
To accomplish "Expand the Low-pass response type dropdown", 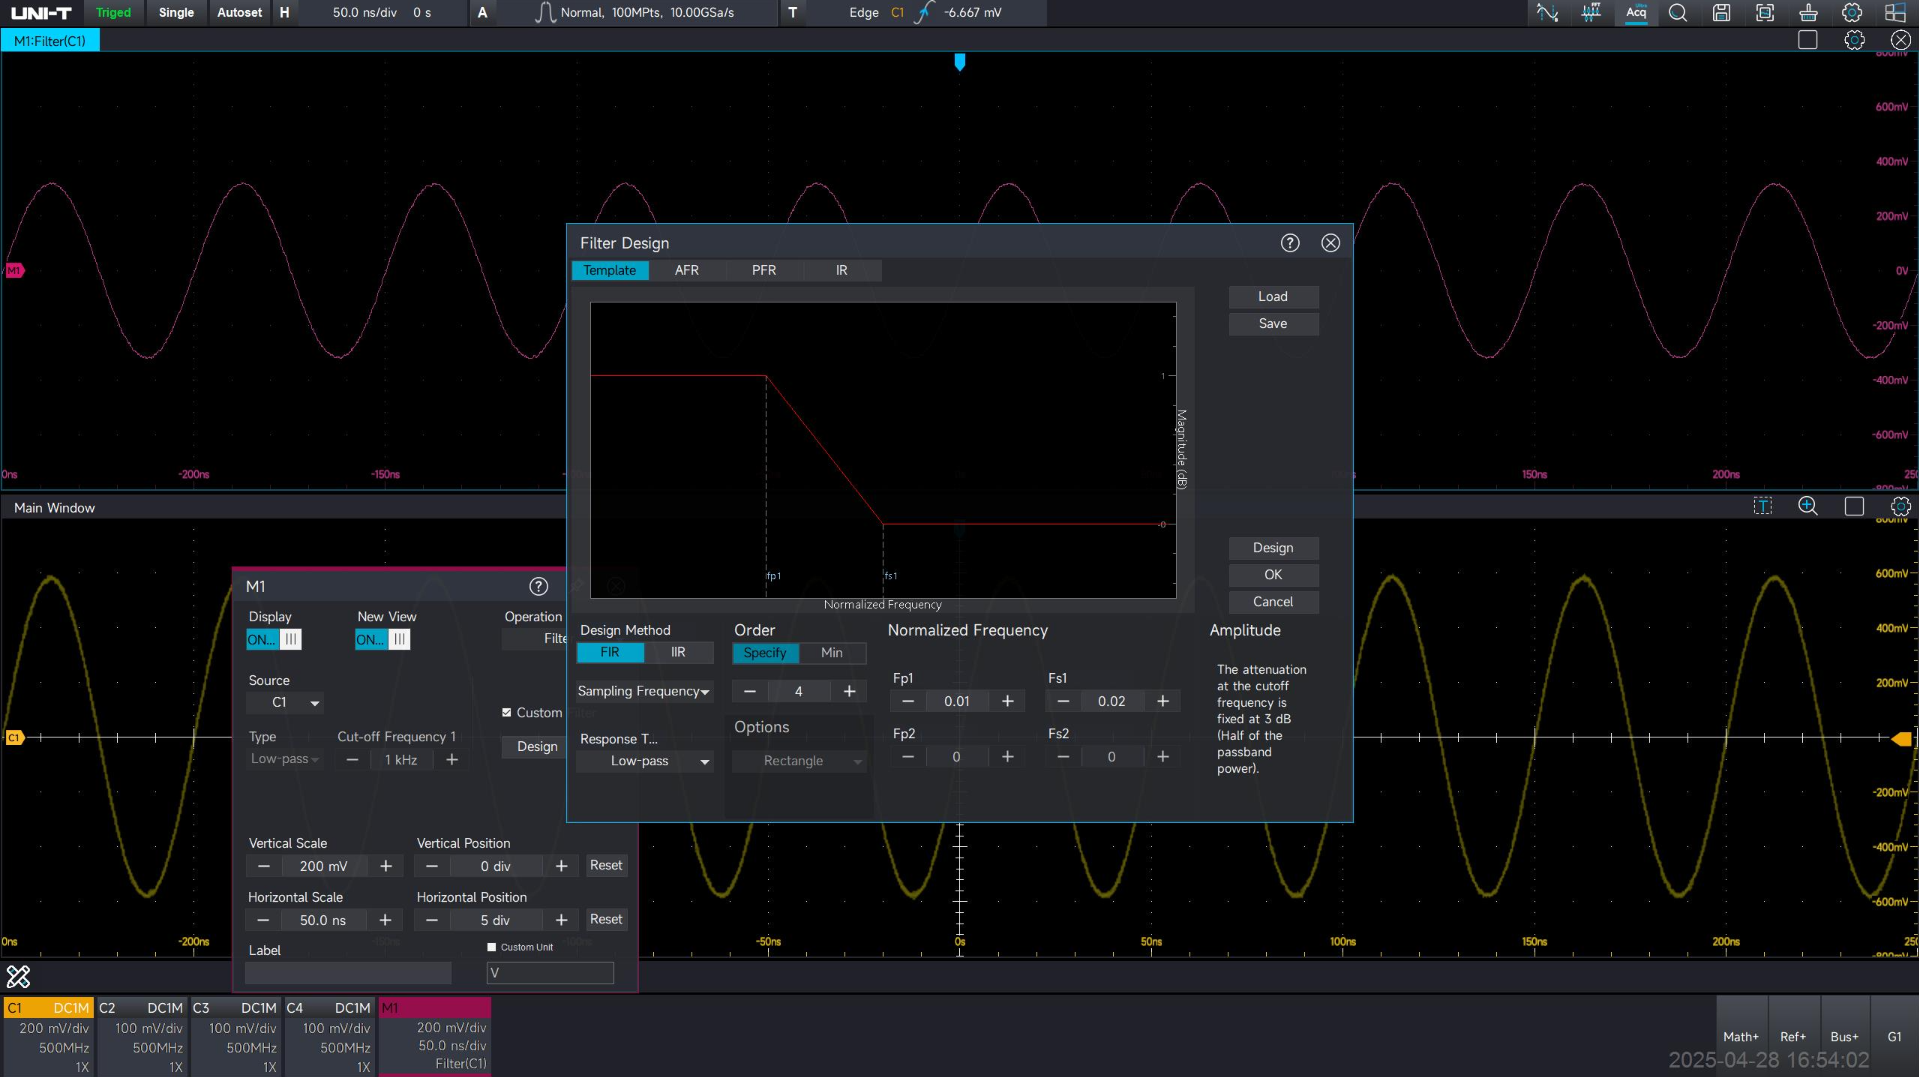I will [x=645, y=761].
